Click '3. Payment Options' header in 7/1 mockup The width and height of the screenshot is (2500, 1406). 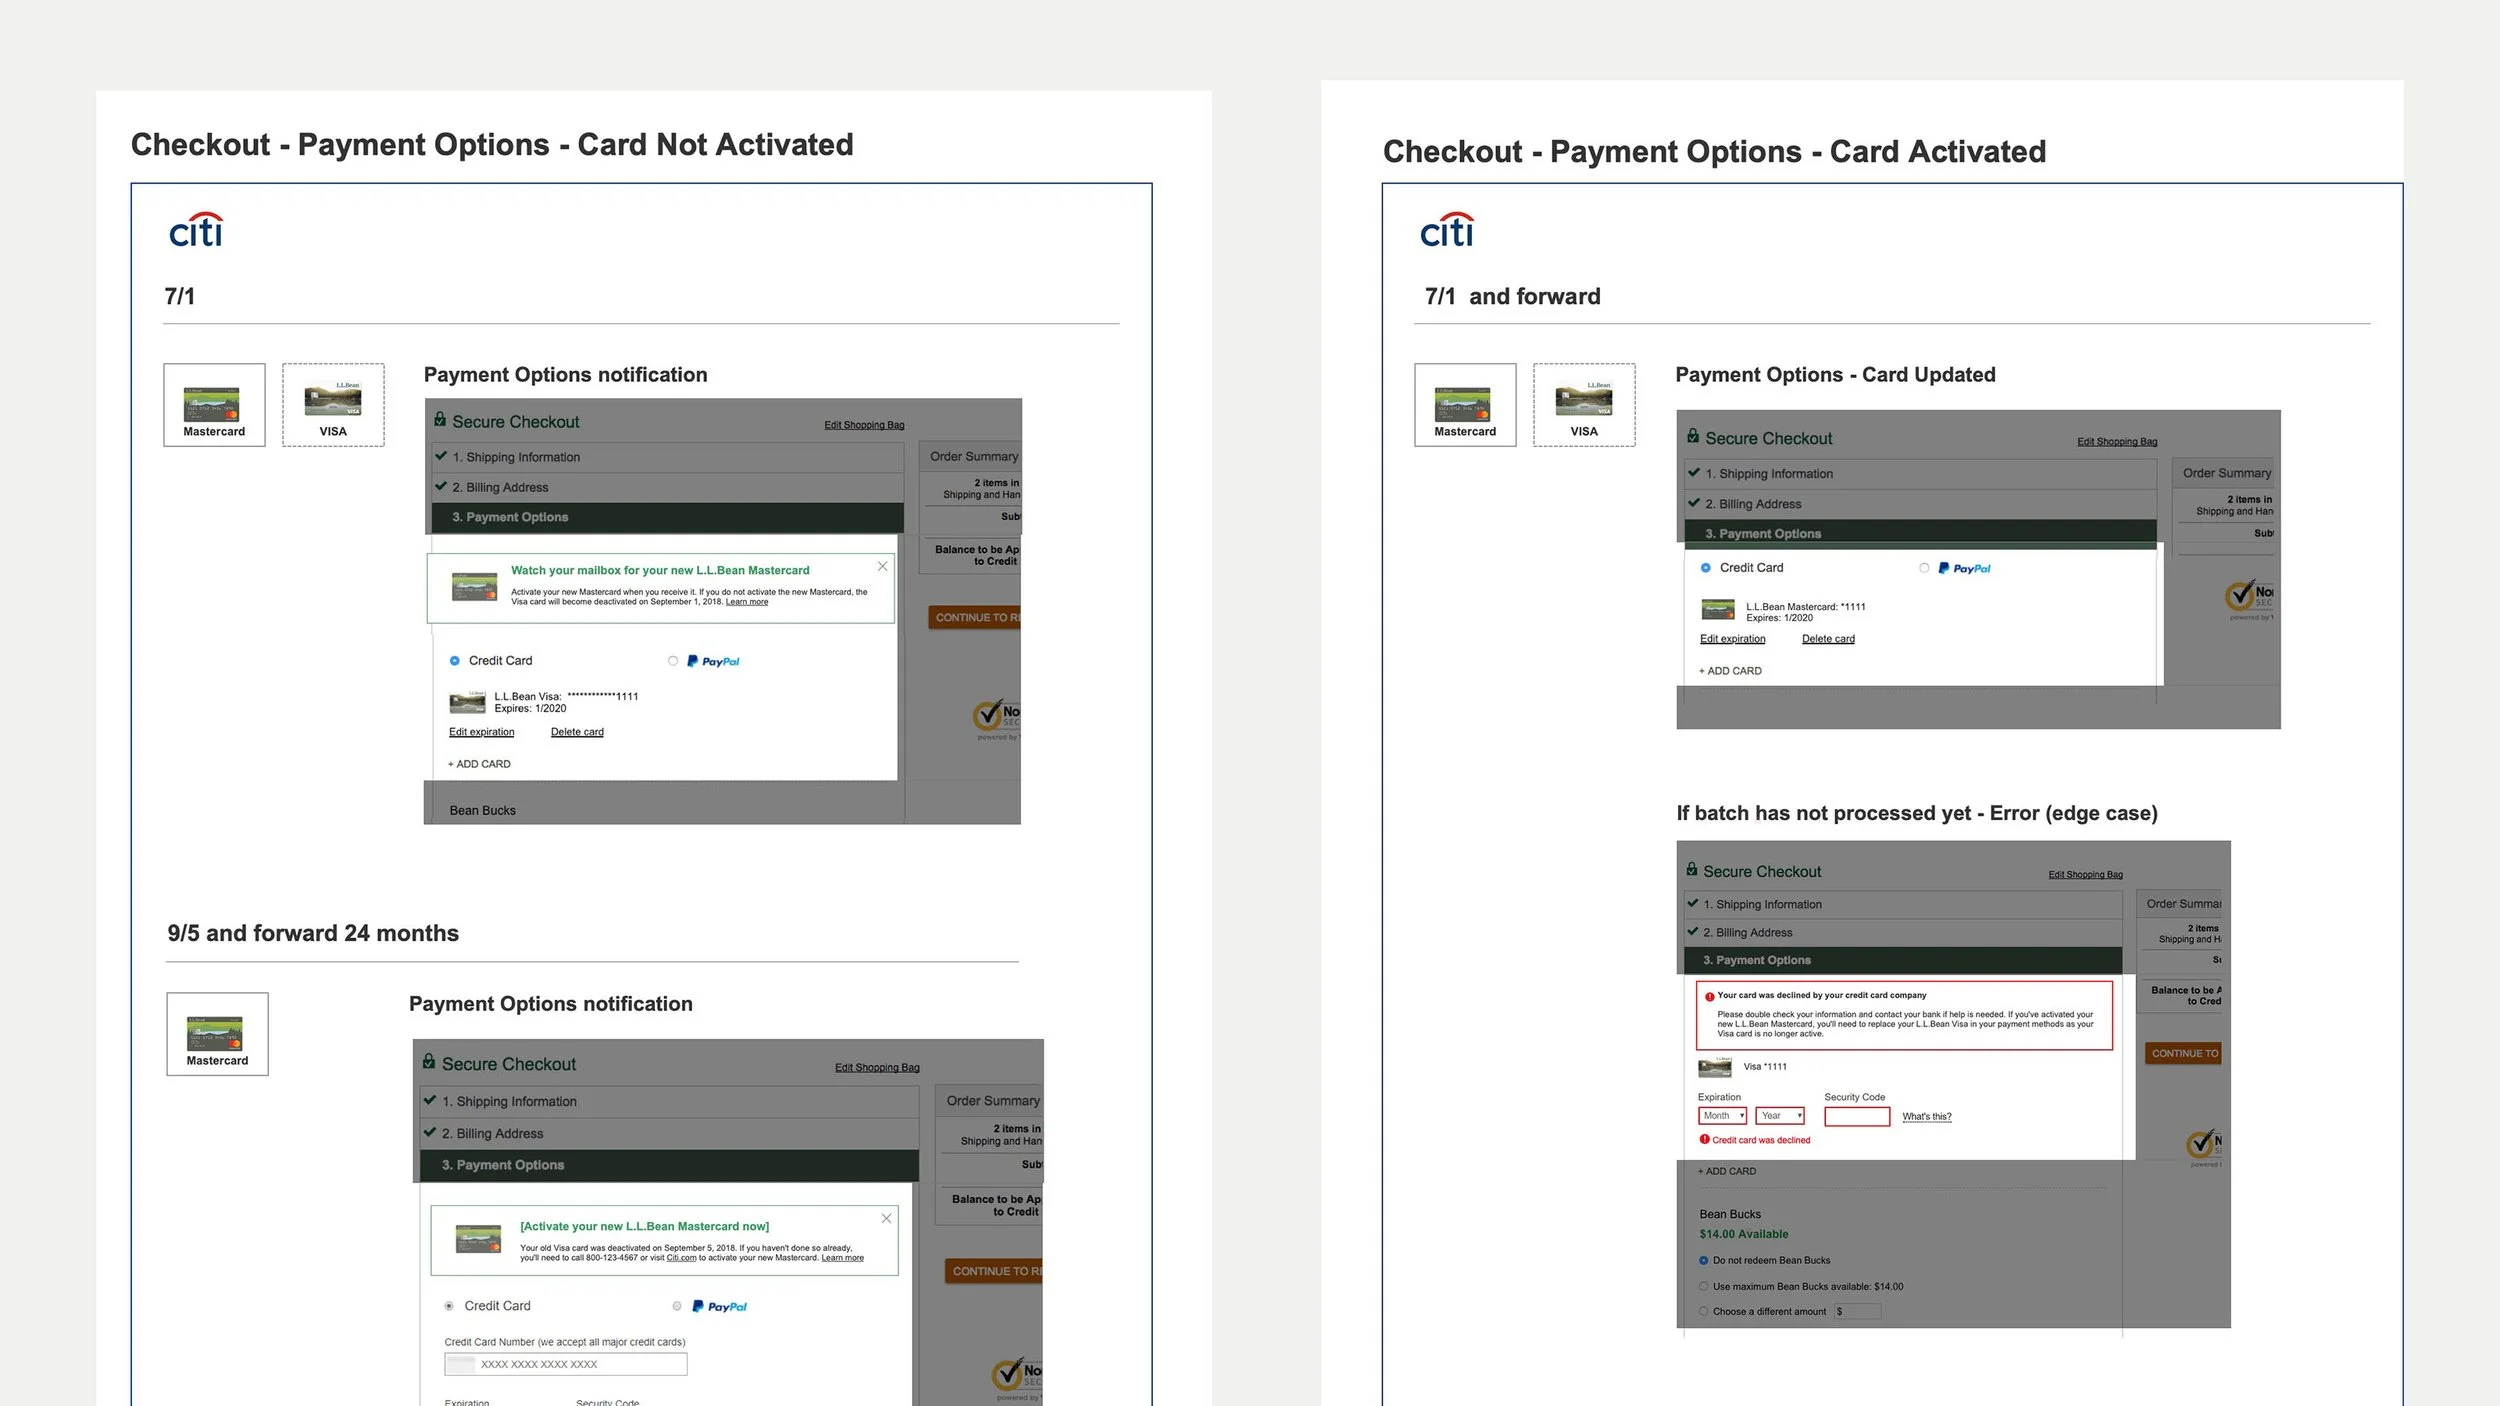(x=668, y=517)
